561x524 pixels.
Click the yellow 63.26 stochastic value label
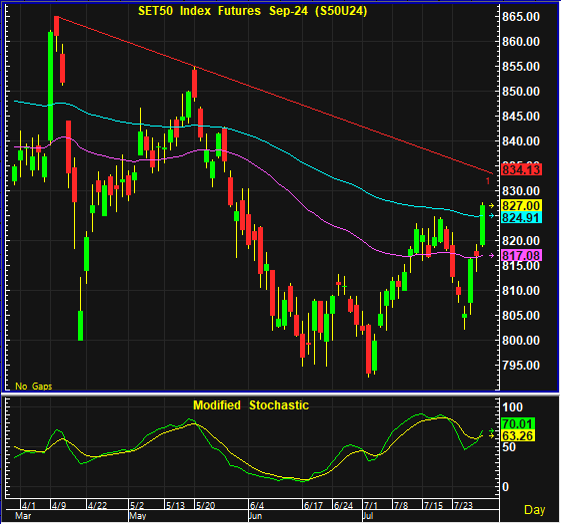tap(518, 436)
